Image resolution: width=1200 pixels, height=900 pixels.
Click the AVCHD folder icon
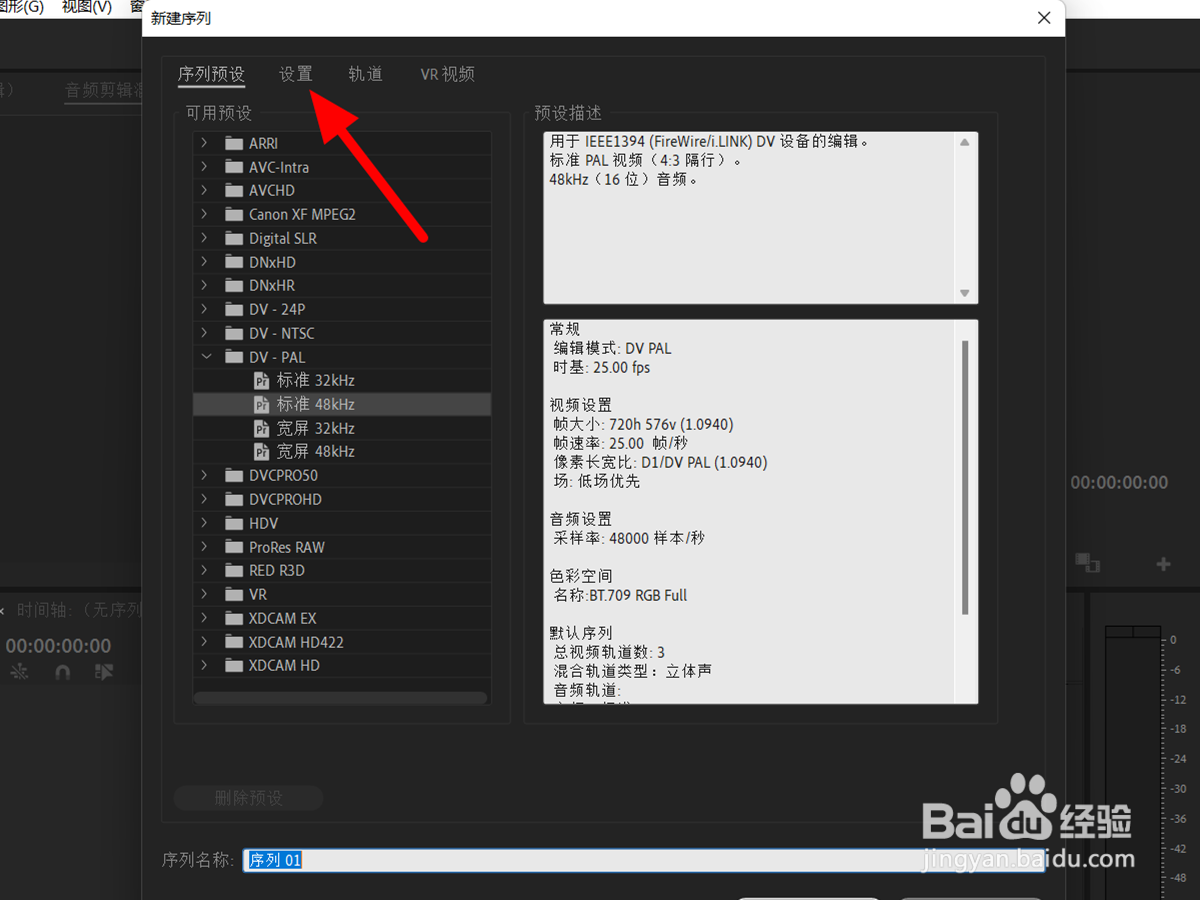click(234, 190)
